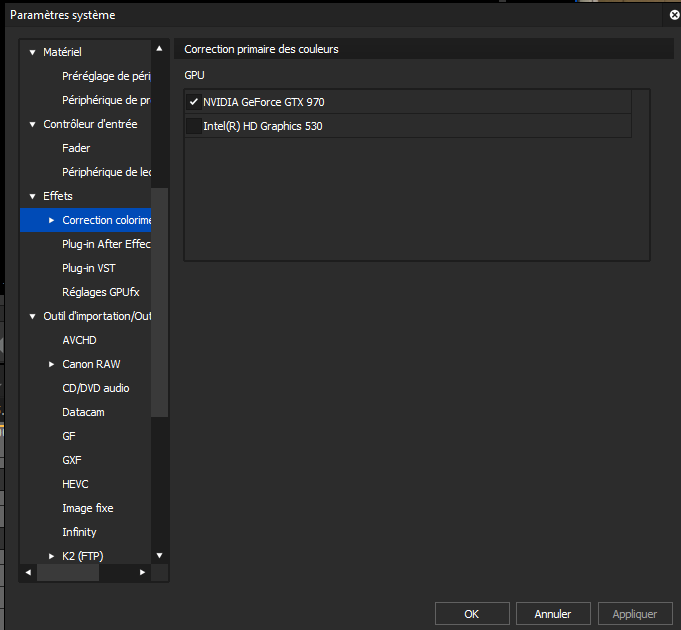Click the Correction primaire des couleurs header
The height and width of the screenshot is (630, 681).
(x=261, y=49)
